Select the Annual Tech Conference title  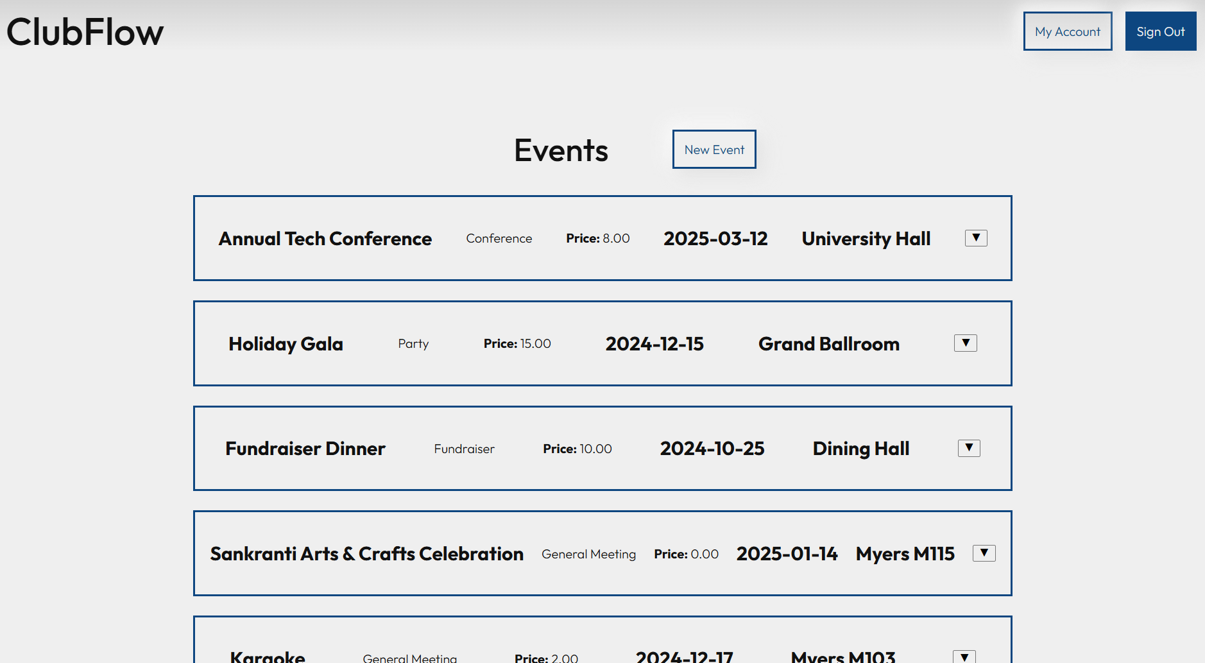point(325,239)
